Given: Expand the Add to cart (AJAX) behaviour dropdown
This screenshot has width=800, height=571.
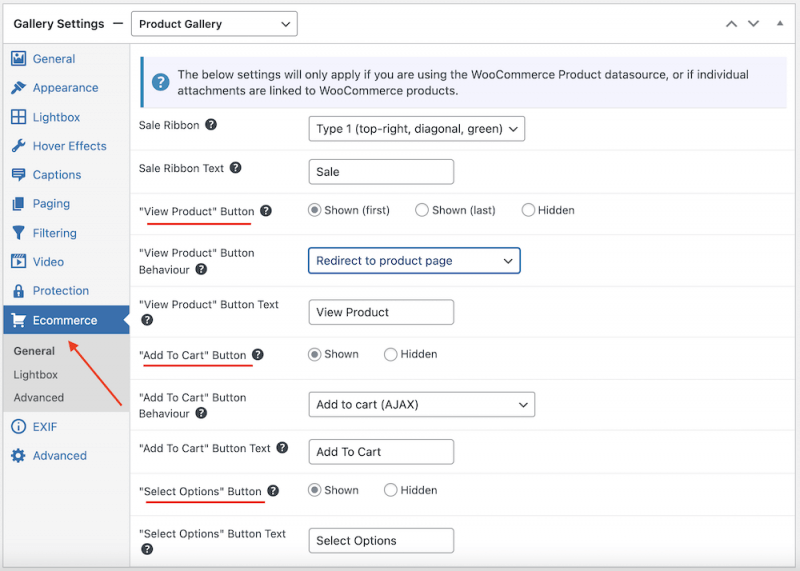Looking at the screenshot, I should [421, 405].
